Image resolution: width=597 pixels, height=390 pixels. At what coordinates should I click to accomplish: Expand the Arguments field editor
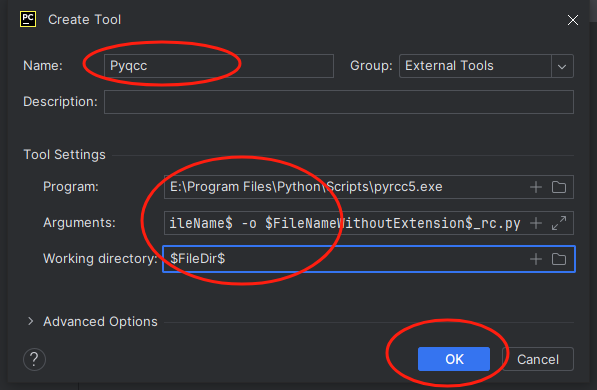click(x=559, y=223)
